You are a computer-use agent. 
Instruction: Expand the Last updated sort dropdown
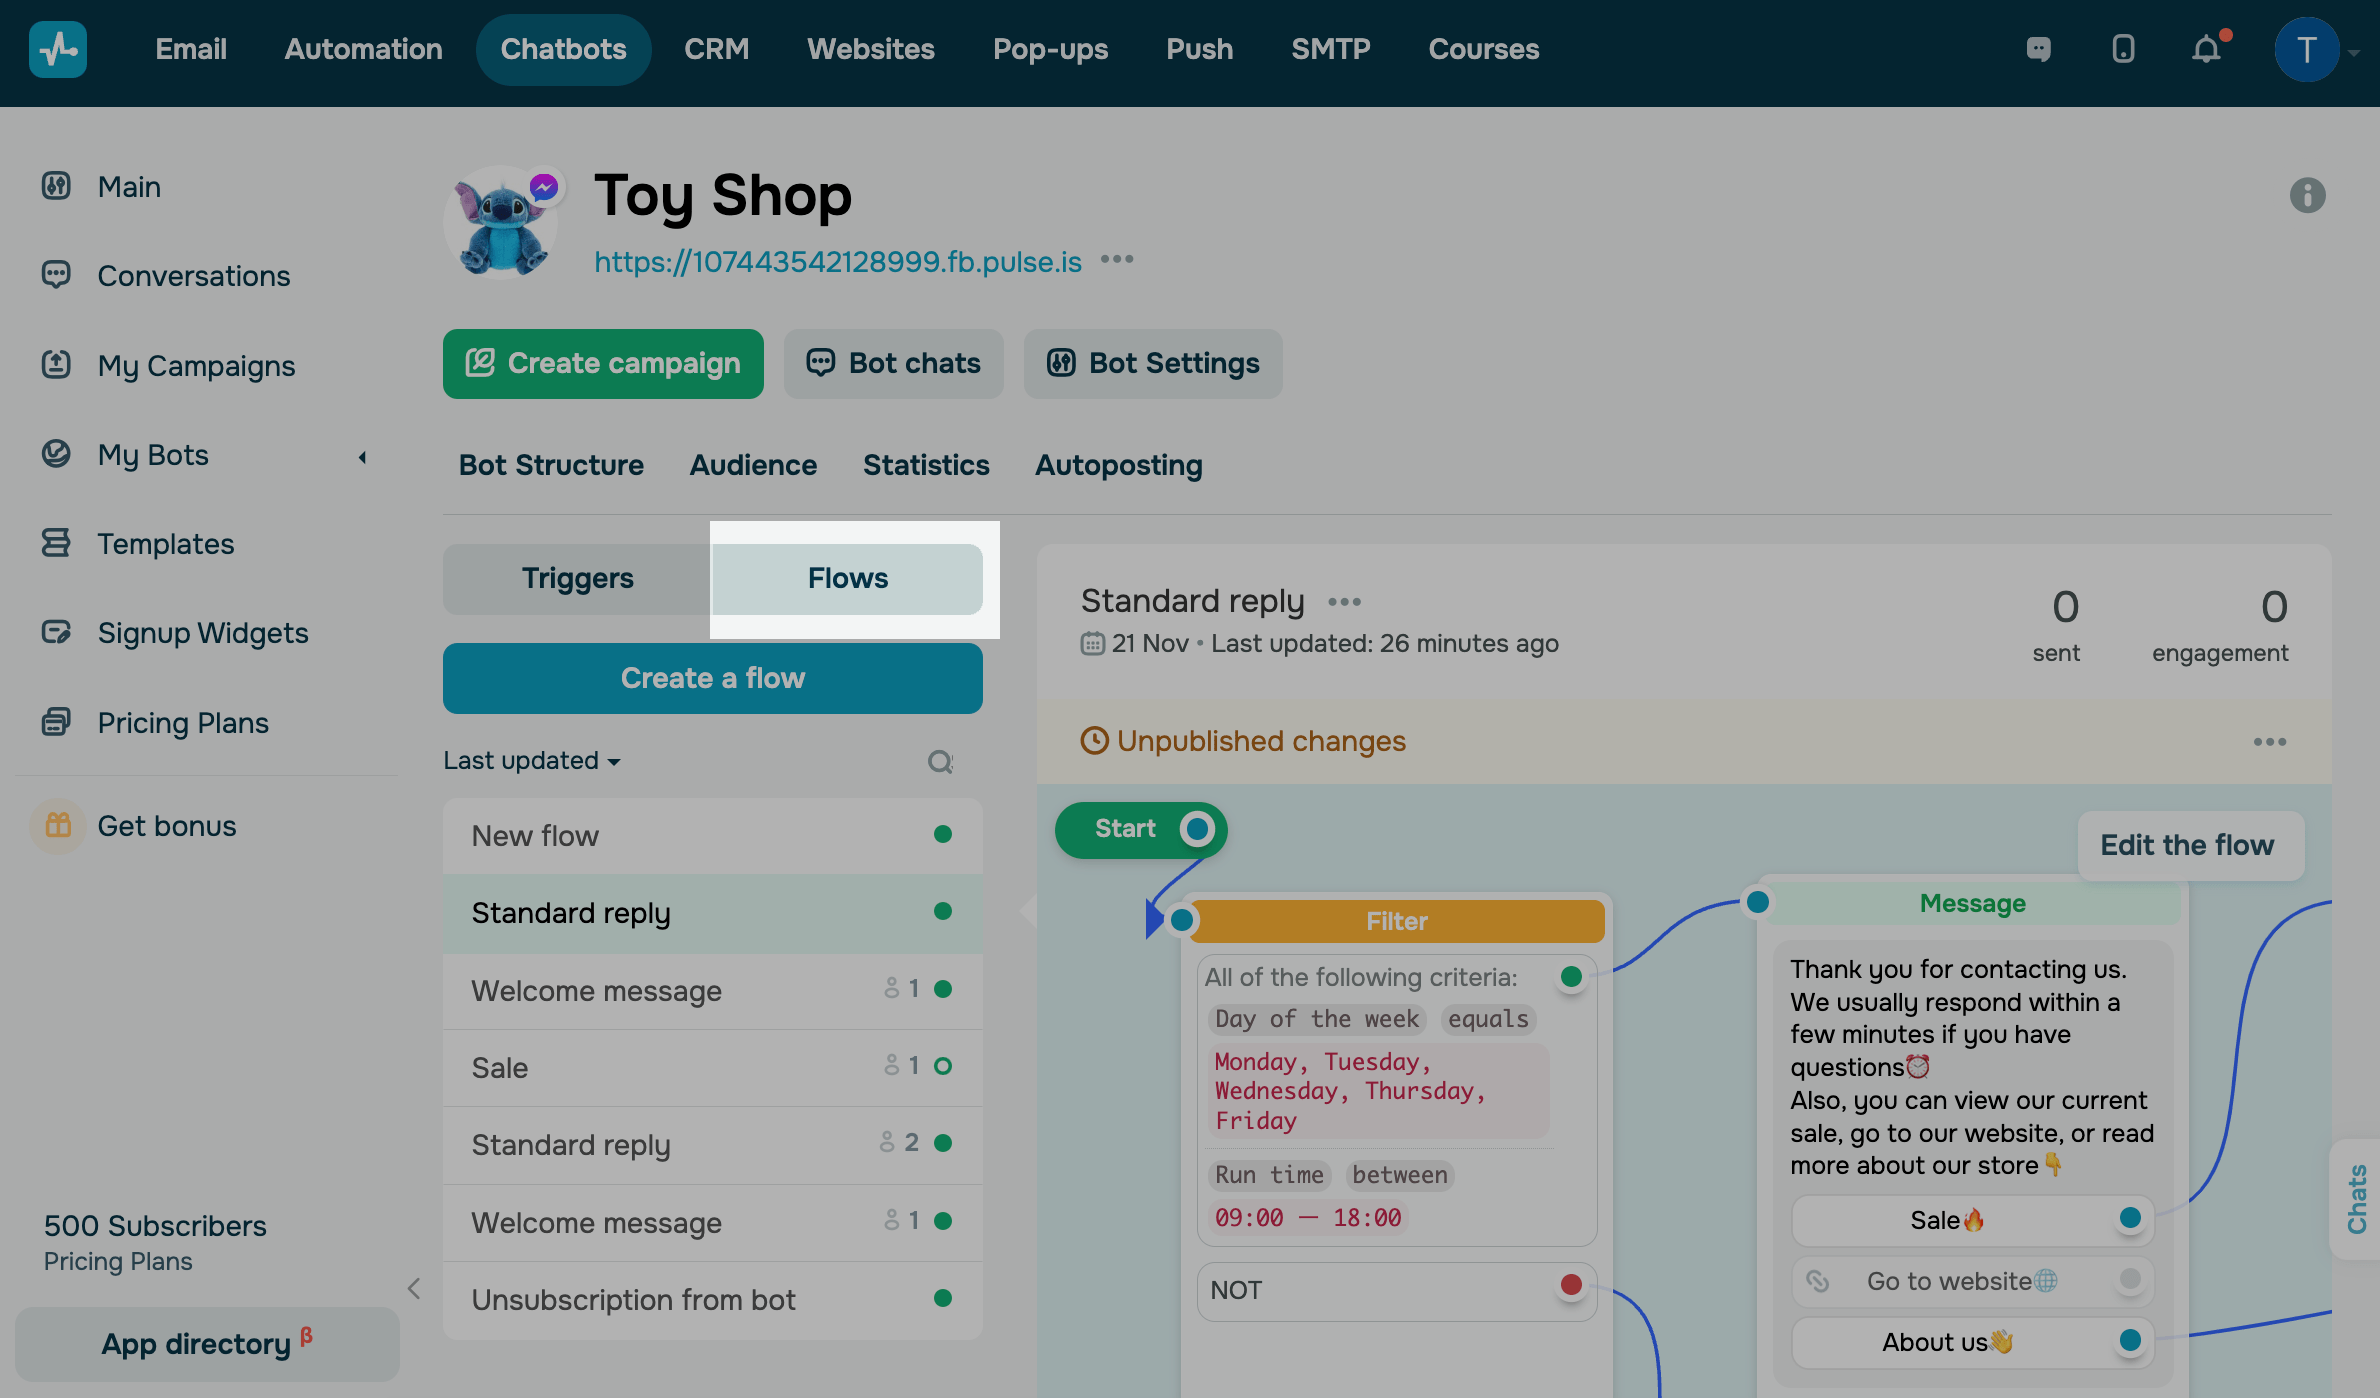tap(531, 761)
